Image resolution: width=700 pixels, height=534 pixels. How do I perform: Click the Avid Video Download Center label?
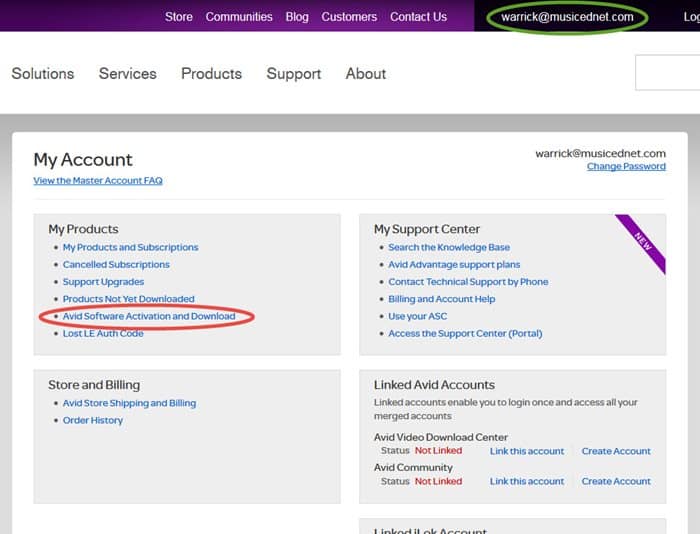[x=441, y=437]
